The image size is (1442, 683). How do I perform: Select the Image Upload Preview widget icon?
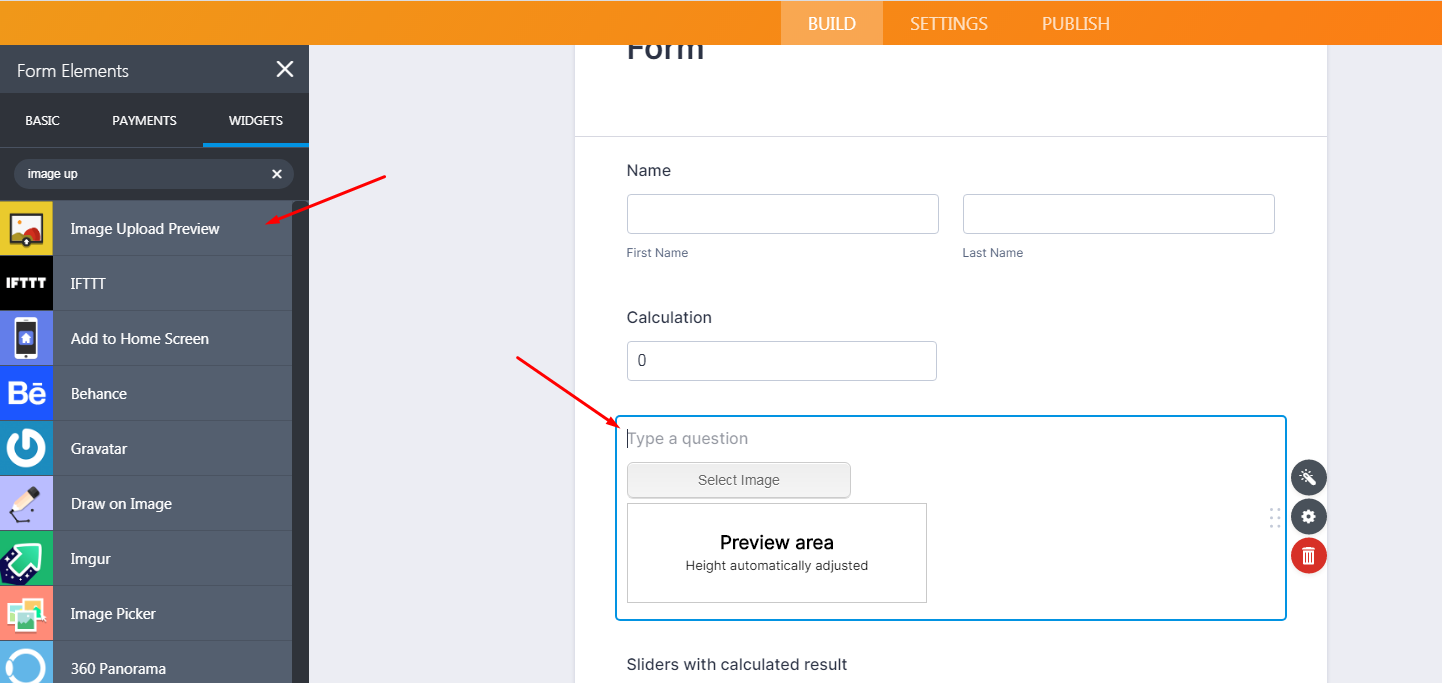coord(26,228)
